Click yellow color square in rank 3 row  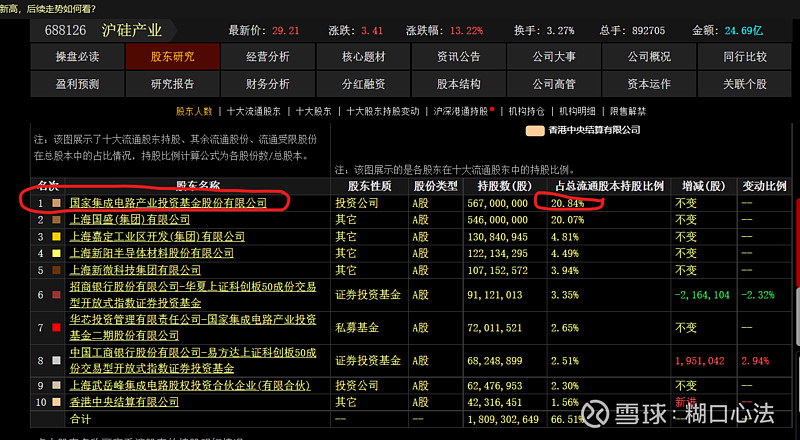56,237
